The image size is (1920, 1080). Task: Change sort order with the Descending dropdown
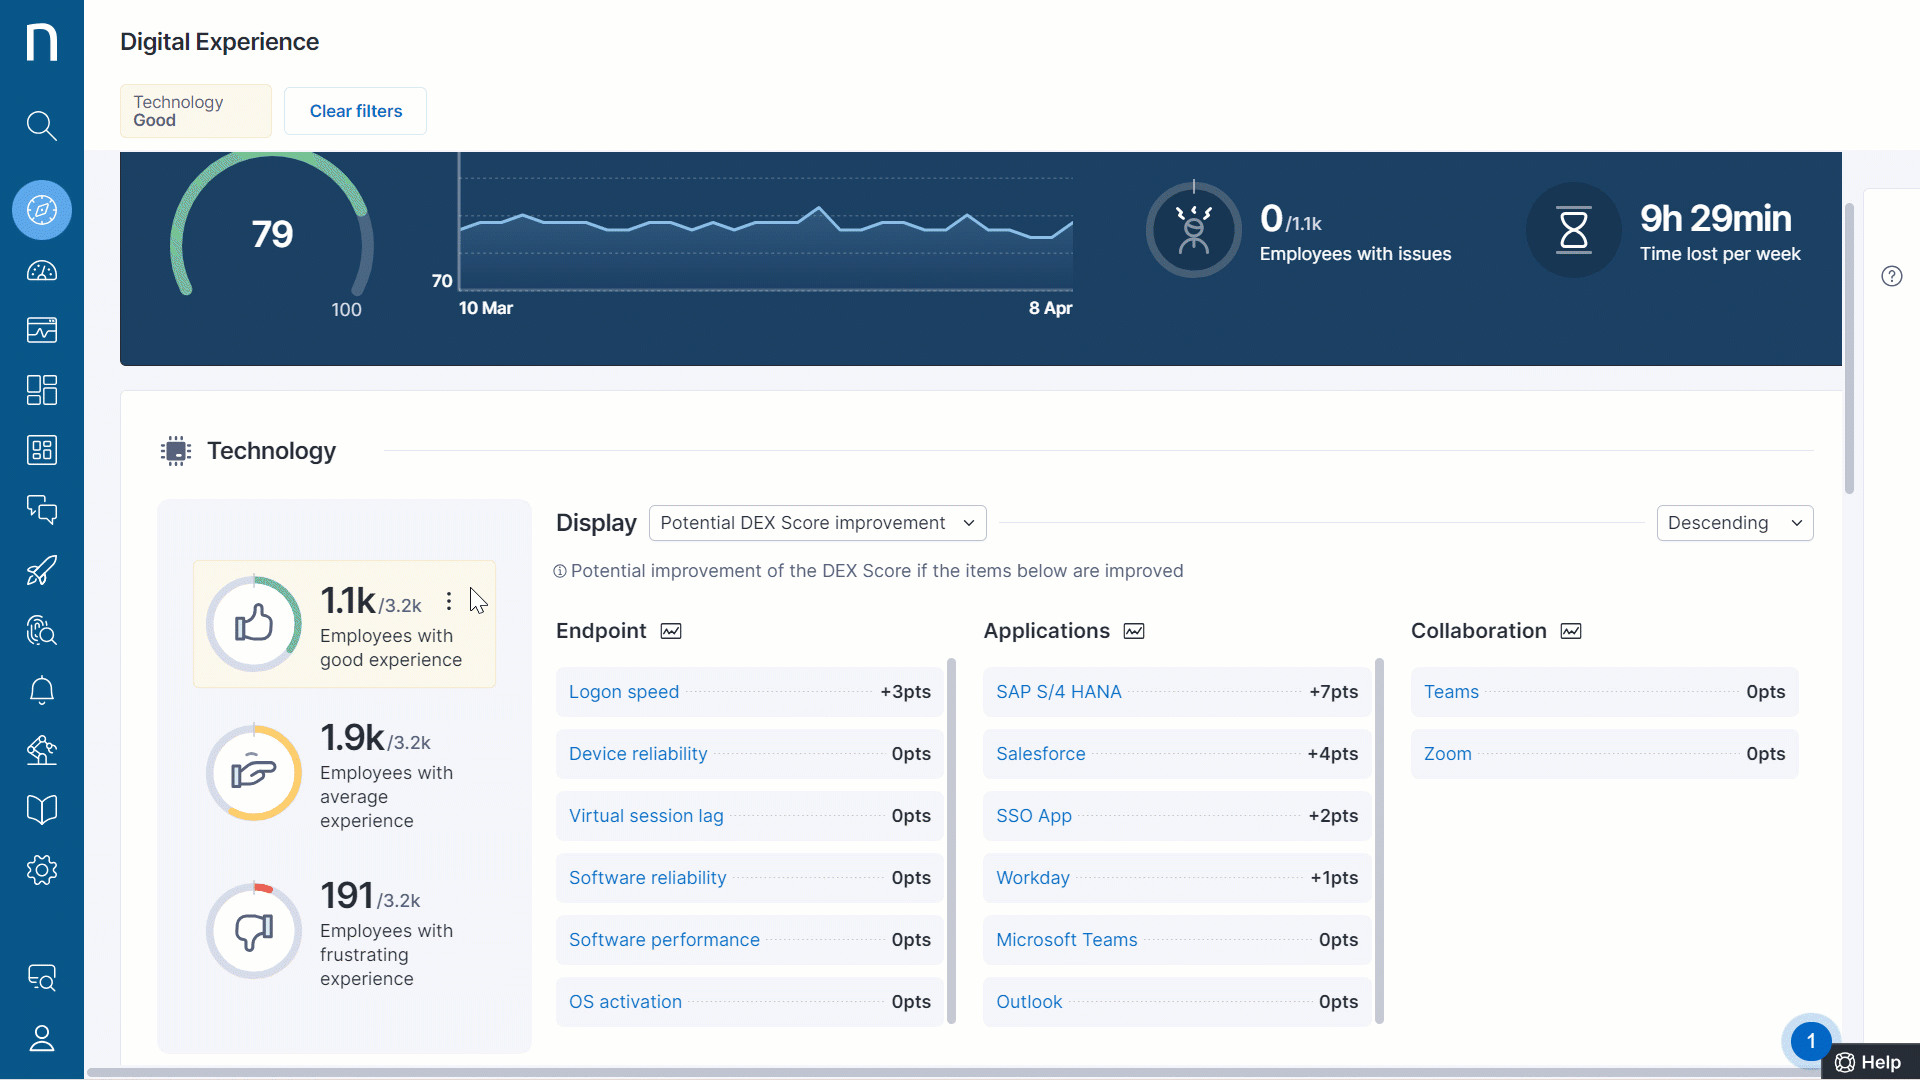pos(1735,522)
